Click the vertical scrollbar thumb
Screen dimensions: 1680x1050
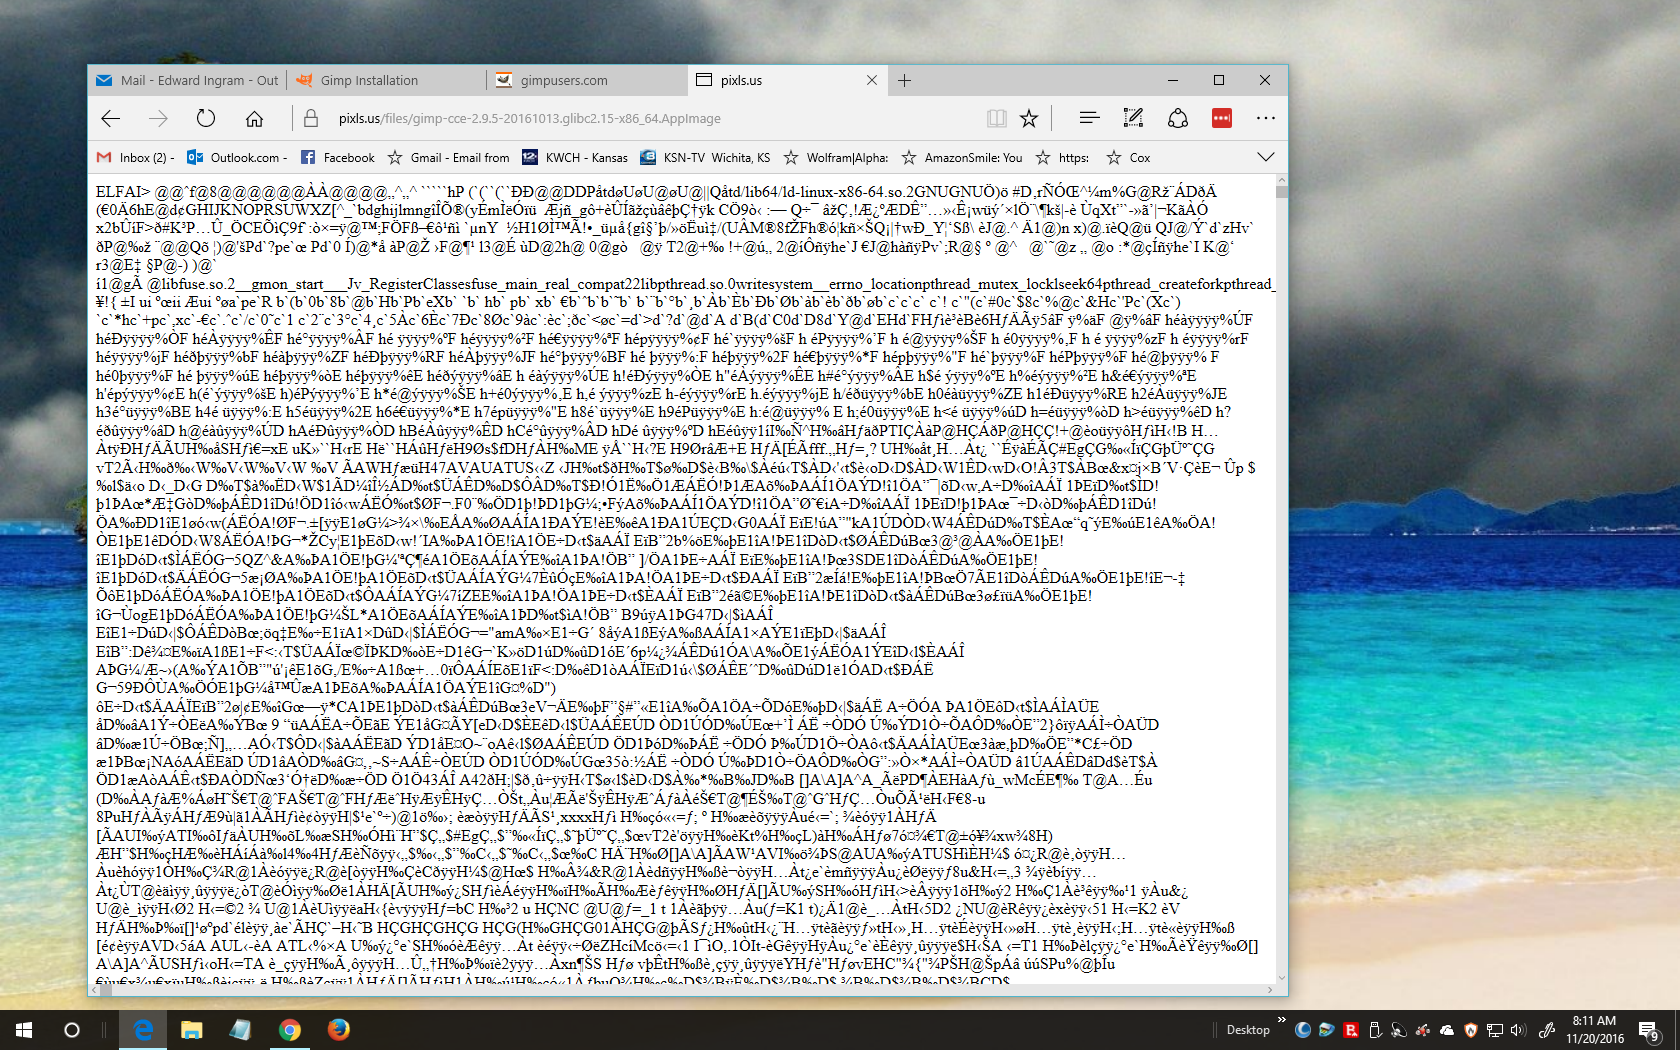[1281, 192]
